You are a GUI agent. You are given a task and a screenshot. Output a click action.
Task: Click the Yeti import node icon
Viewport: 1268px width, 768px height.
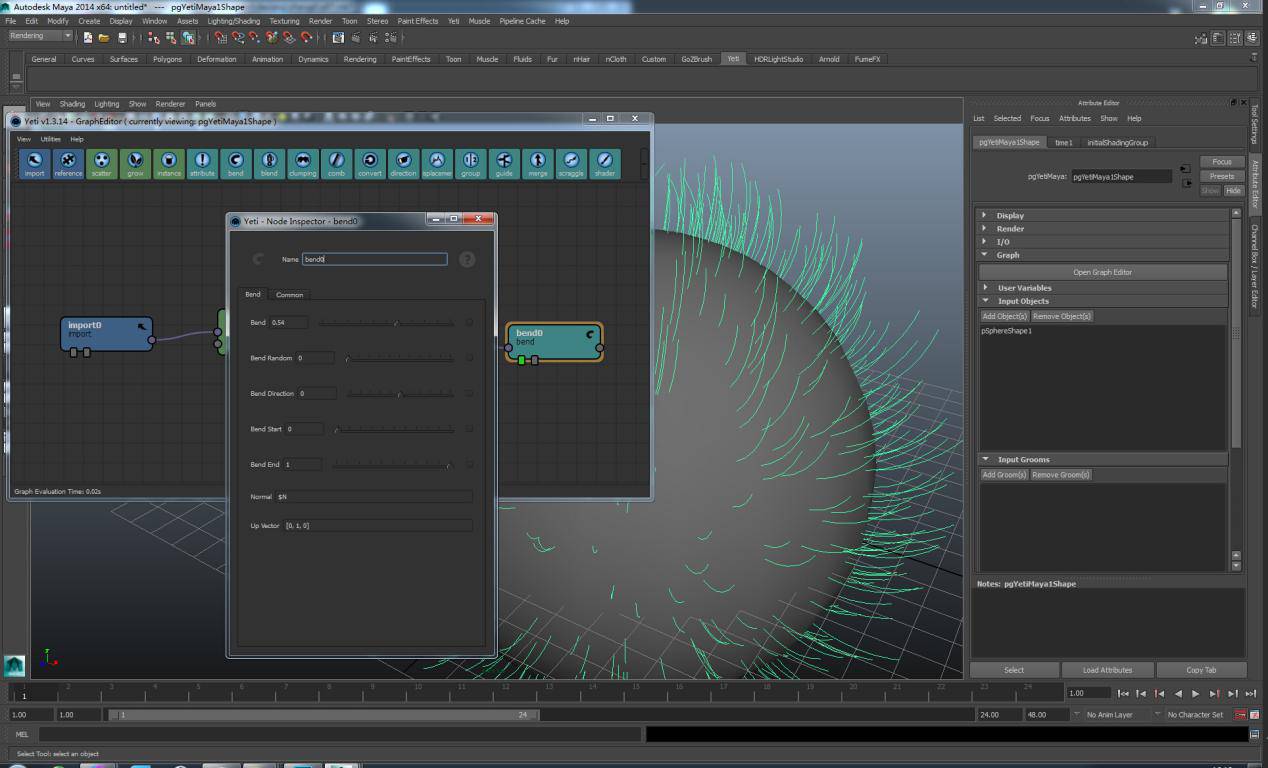pos(35,163)
